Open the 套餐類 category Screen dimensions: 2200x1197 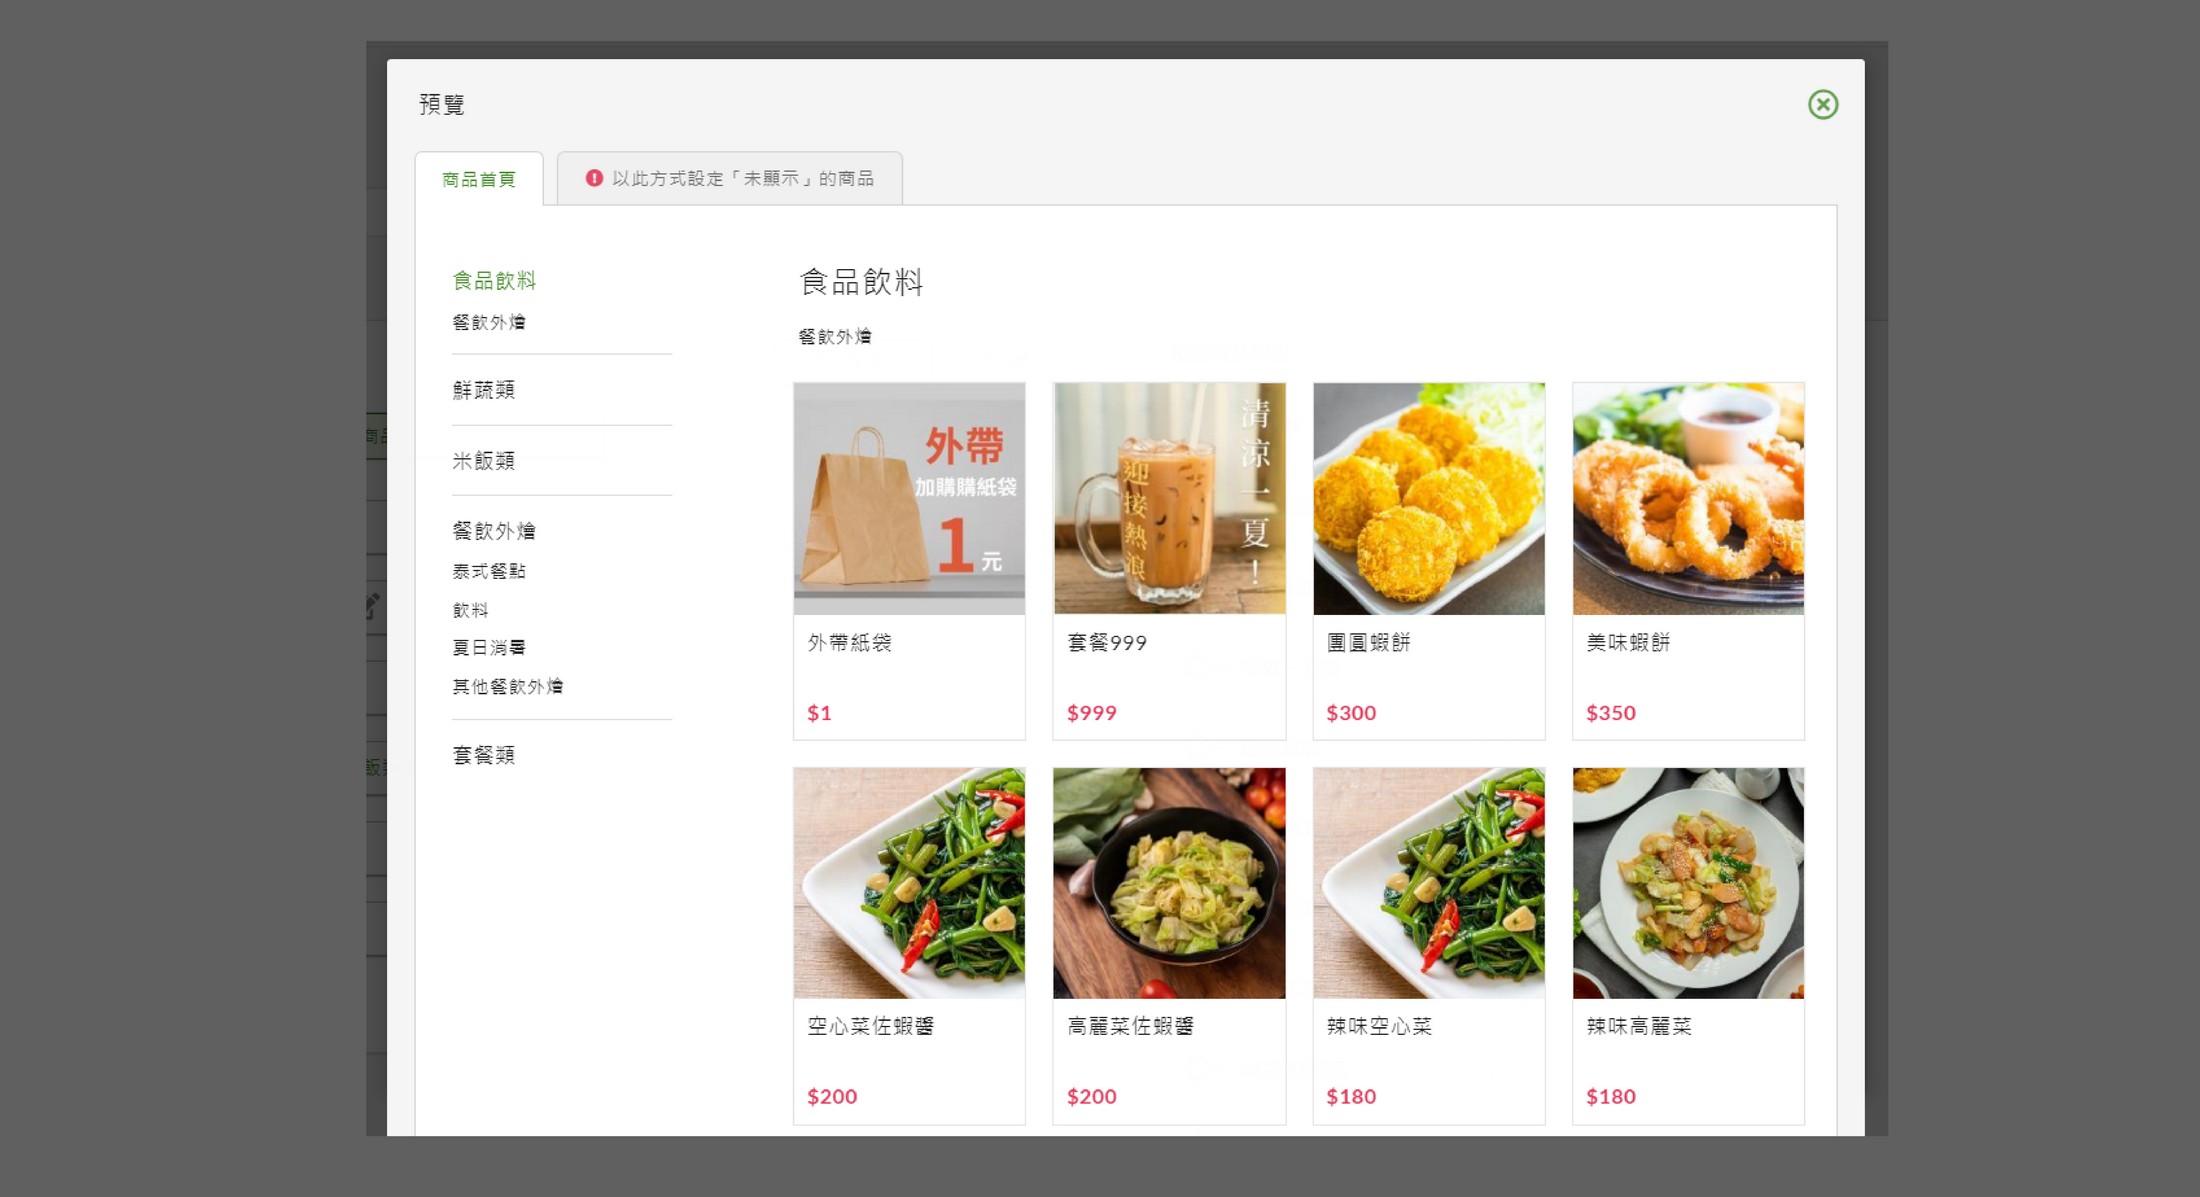484,755
